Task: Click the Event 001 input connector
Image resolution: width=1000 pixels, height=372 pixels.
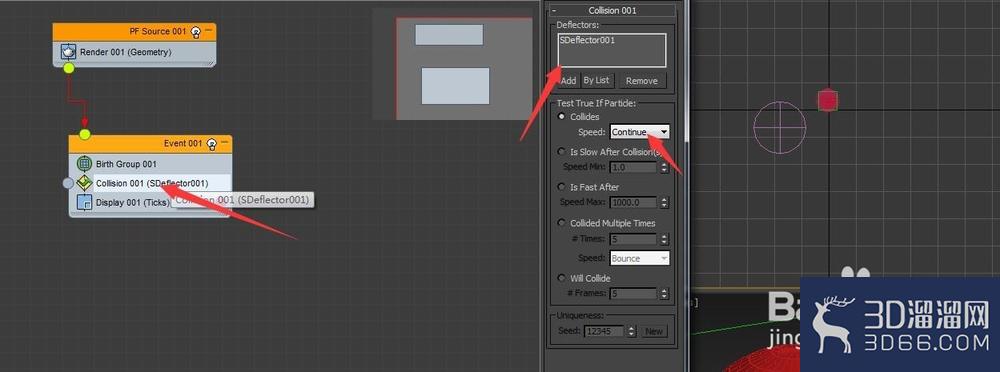Action: click(x=85, y=134)
